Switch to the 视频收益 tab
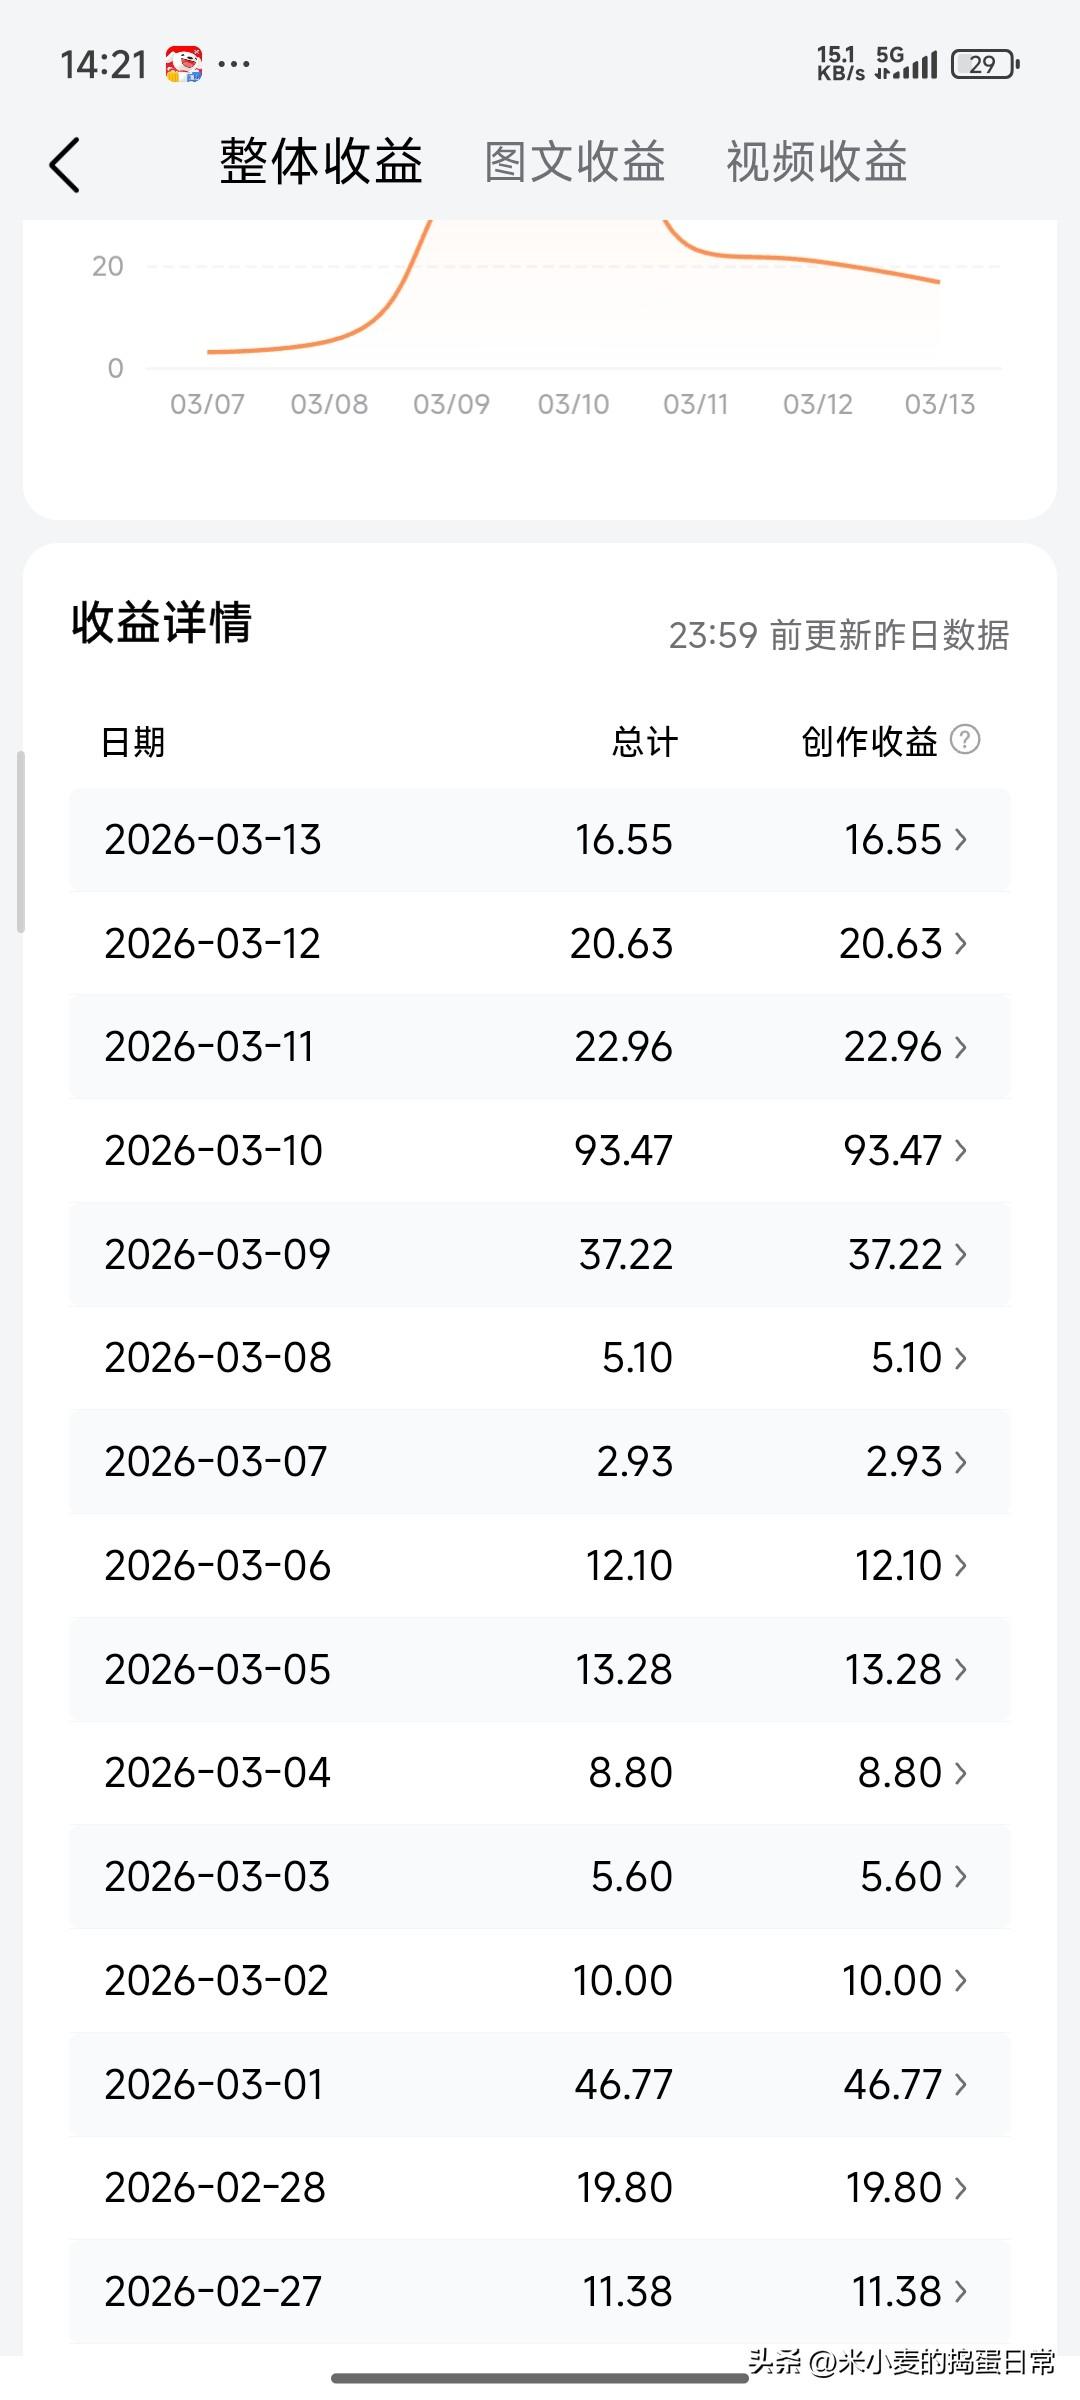The height and width of the screenshot is (2400, 1080). click(817, 162)
